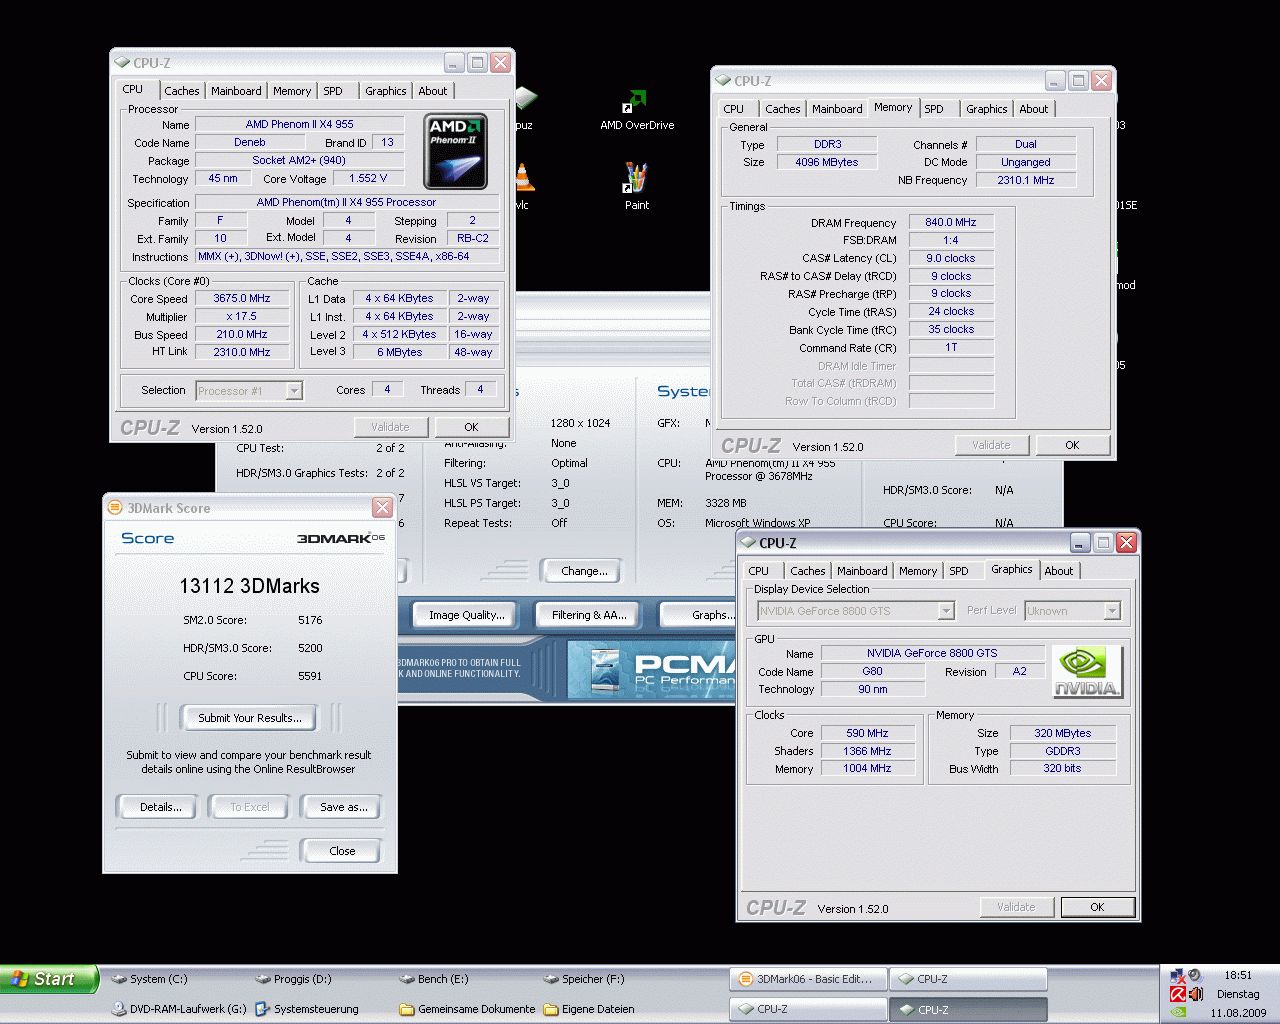1280x1024 pixels.
Task: Click the GPU name NVIDIA GeForce 8800 GTS
Action: coord(932,653)
